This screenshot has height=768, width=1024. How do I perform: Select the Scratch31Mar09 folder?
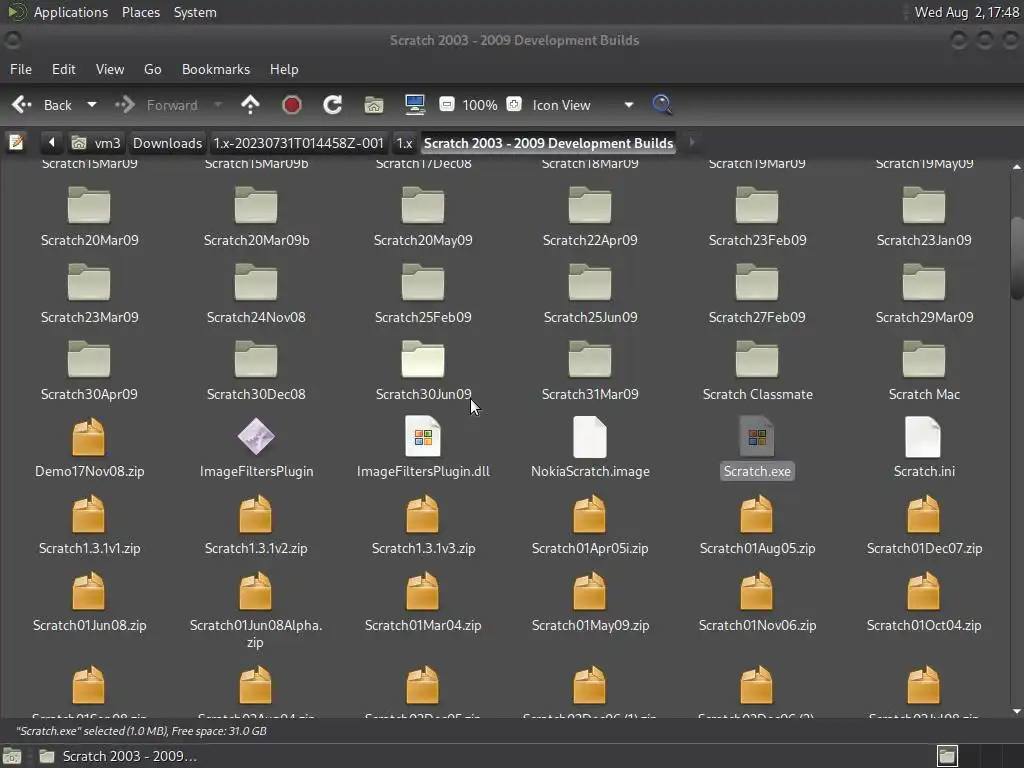(590, 370)
